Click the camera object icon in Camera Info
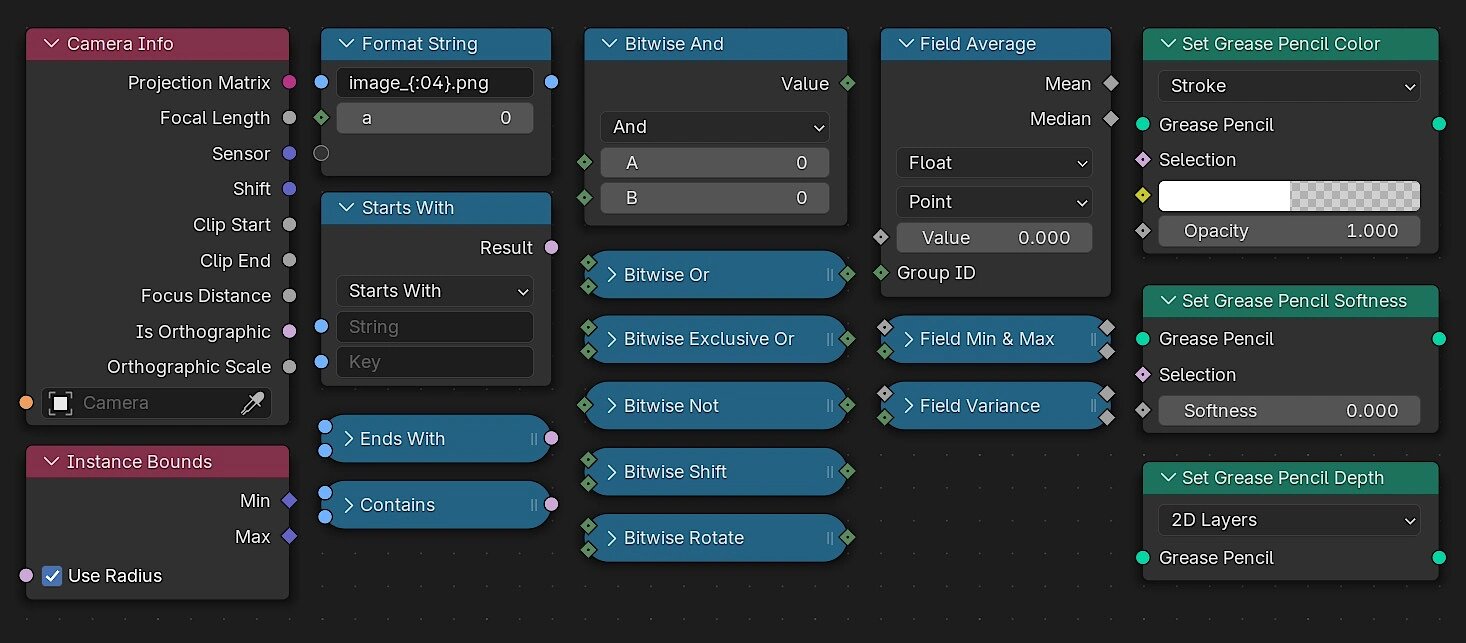 pyautogui.click(x=61, y=403)
